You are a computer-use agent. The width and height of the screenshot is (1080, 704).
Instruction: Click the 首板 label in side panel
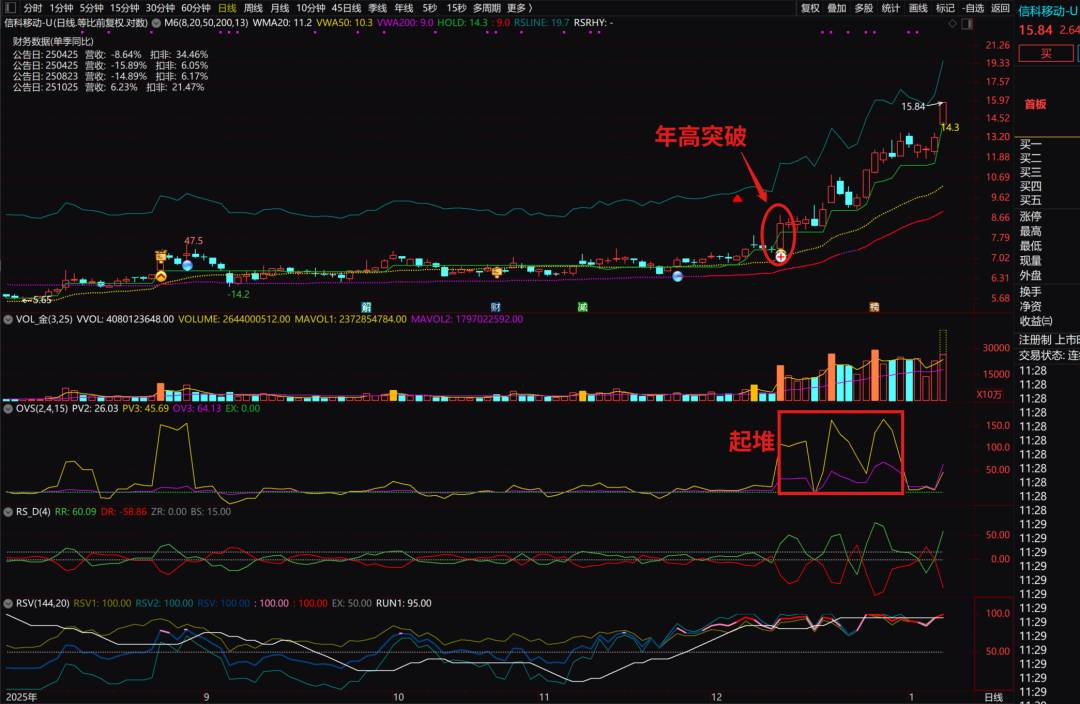point(1035,104)
